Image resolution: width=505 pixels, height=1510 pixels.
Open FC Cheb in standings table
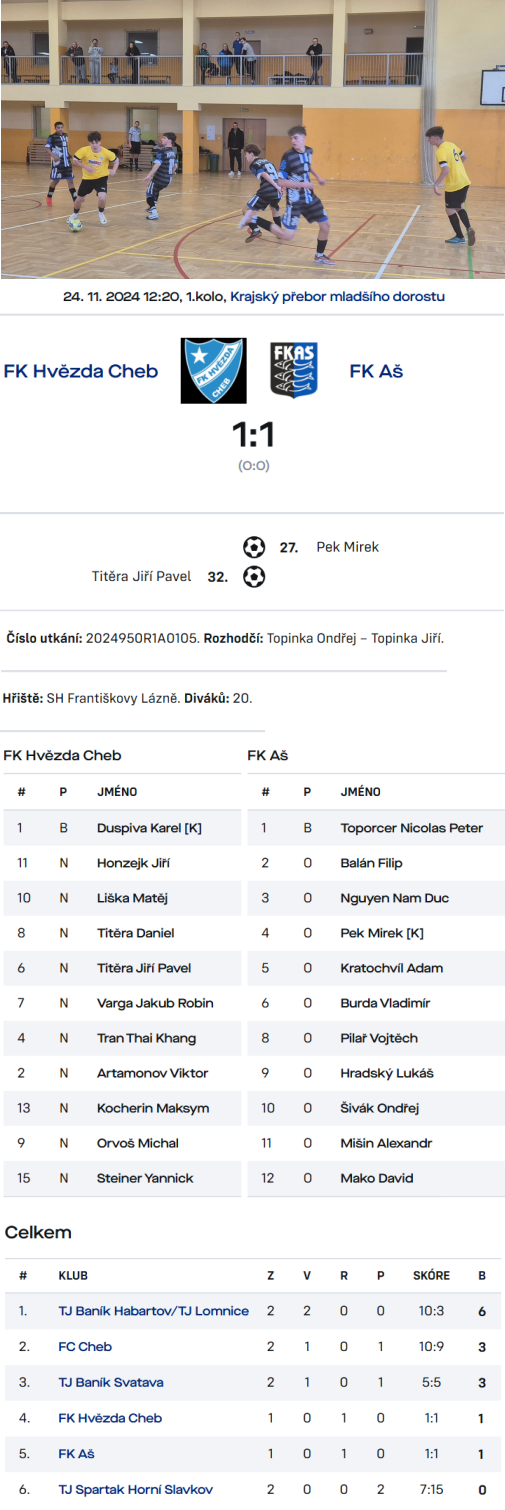85,1346
